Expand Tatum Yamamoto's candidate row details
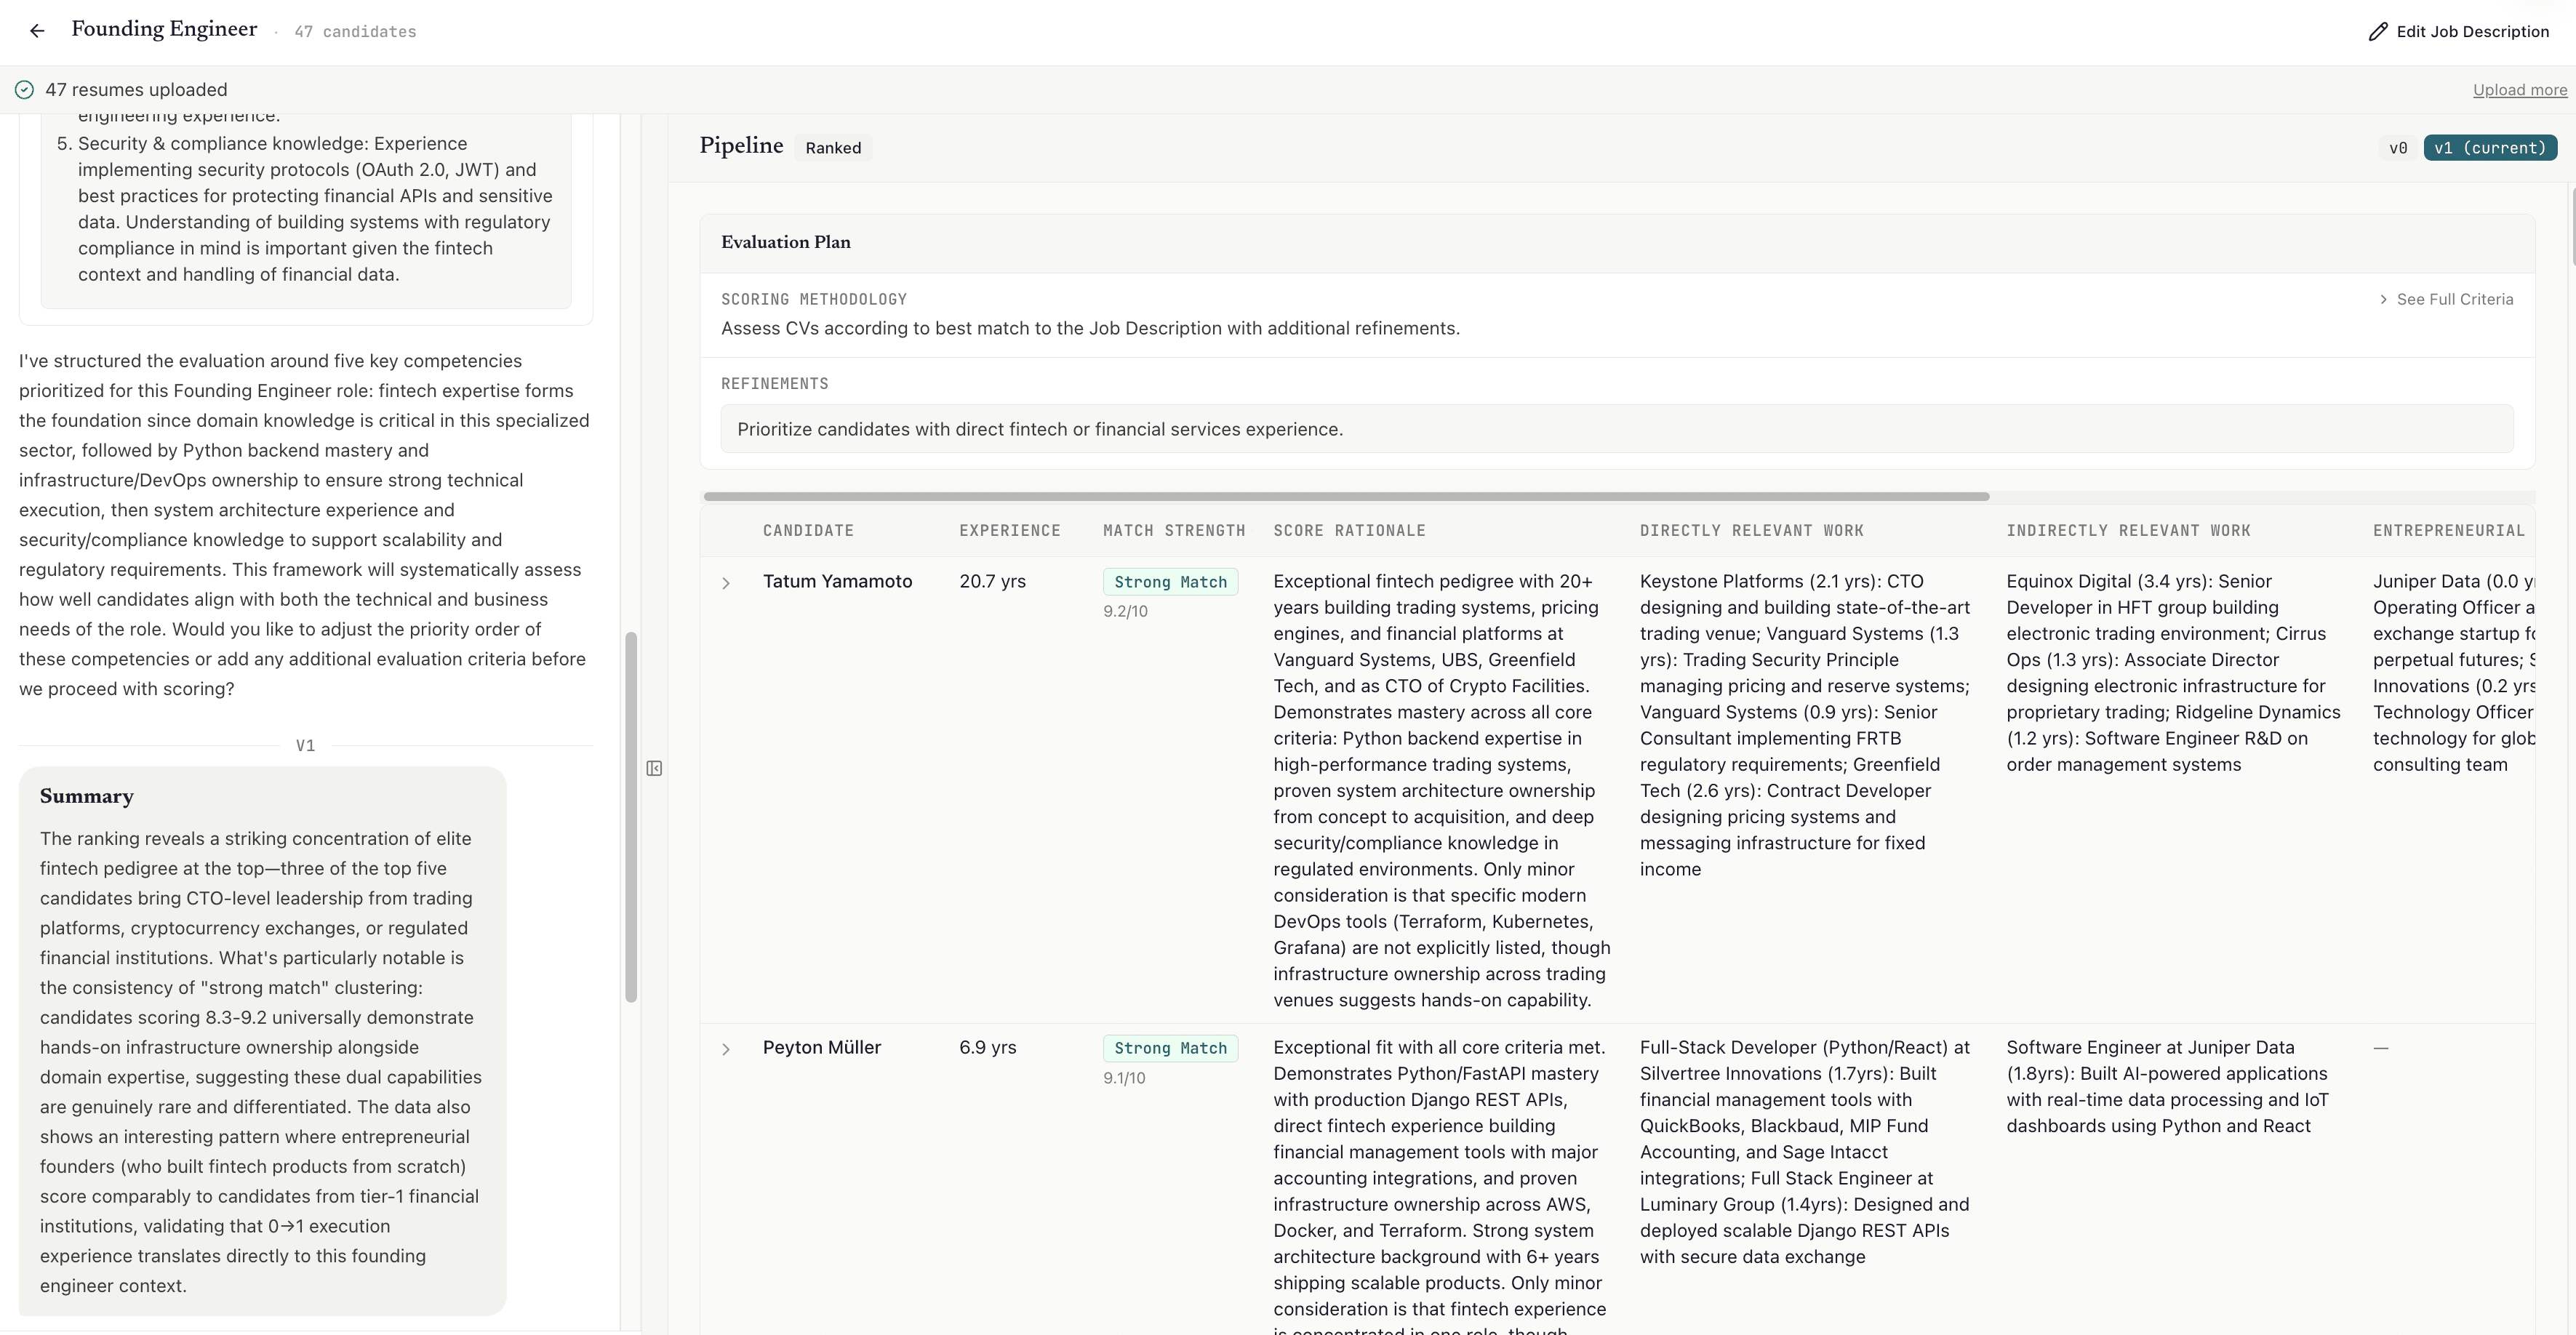This screenshot has height=1335, width=2576. 726,583
